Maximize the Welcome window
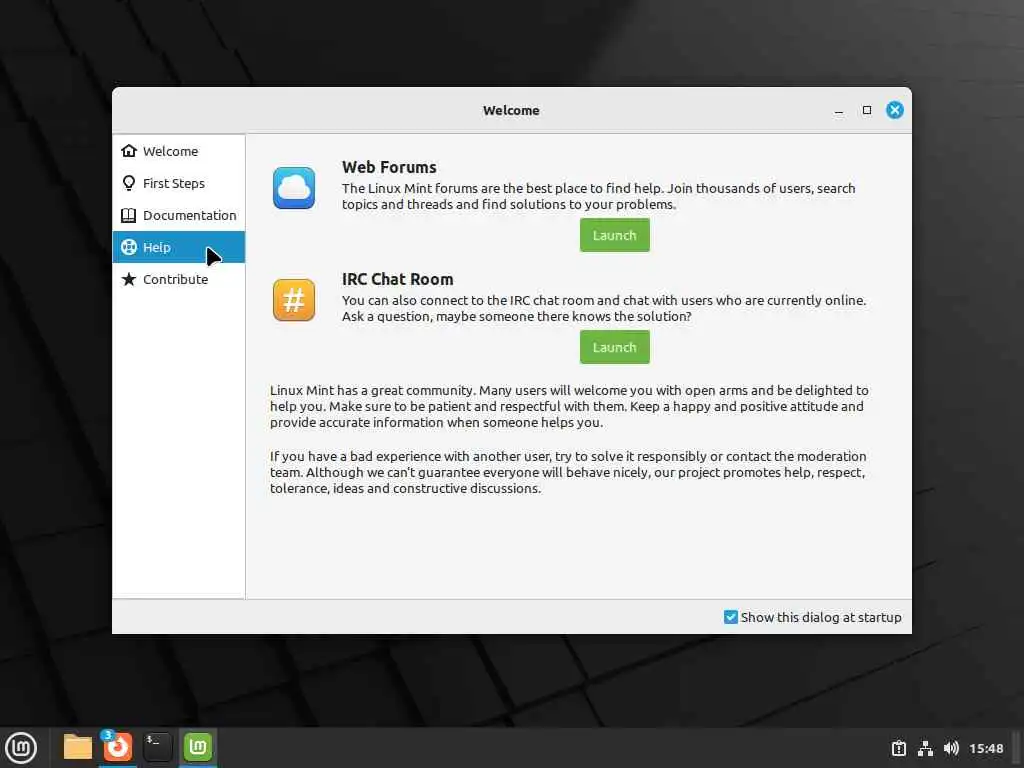The image size is (1024, 768). [x=867, y=110]
